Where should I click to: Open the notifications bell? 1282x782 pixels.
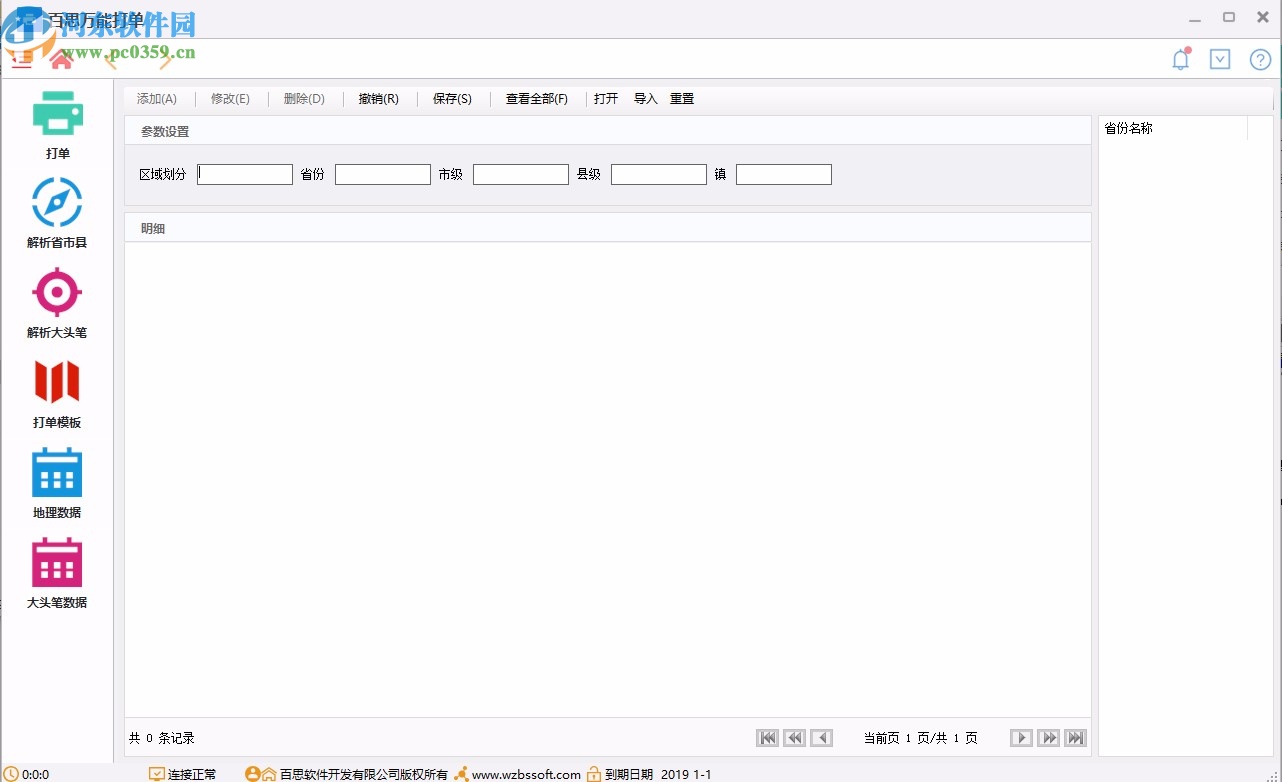pos(1180,59)
